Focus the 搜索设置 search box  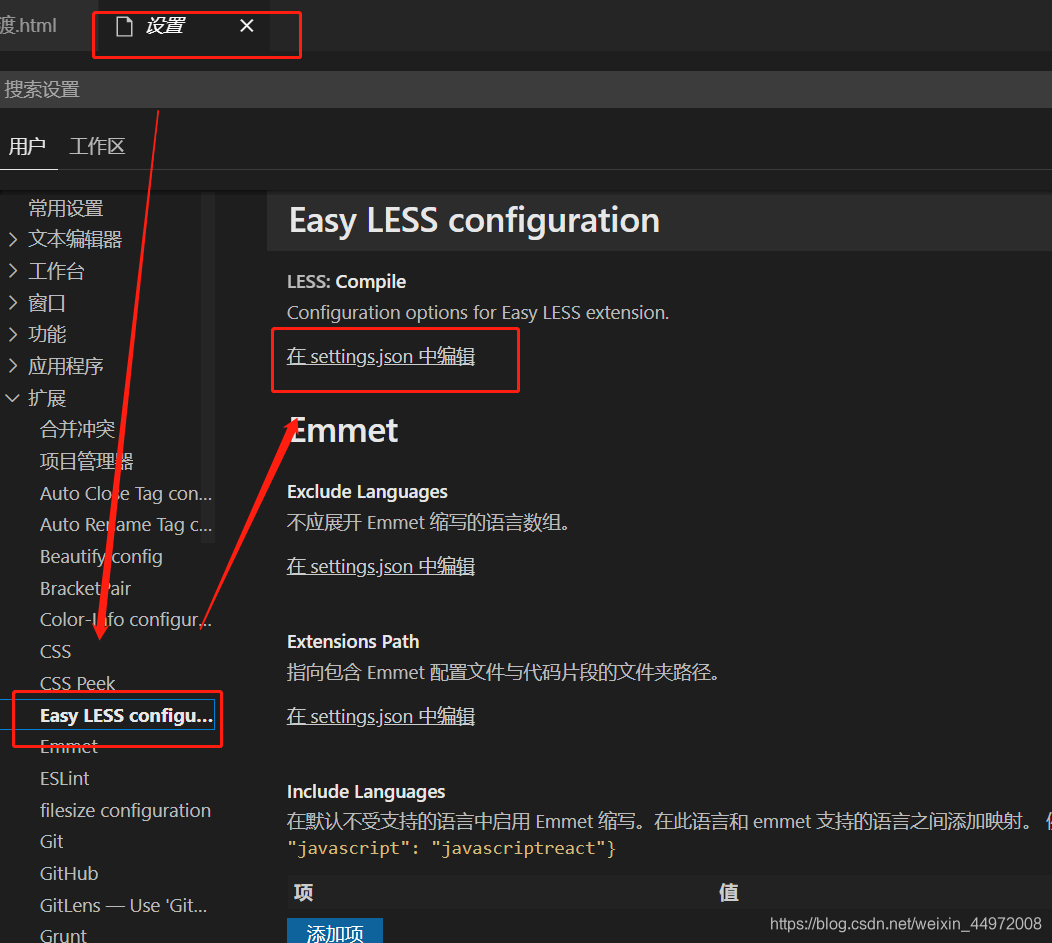526,89
